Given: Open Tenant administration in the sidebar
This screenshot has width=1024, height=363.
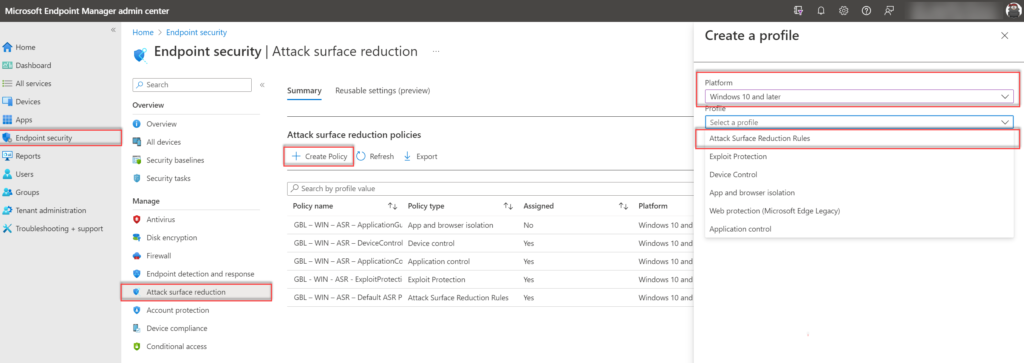Looking at the screenshot, I should (x=50, y=210).
